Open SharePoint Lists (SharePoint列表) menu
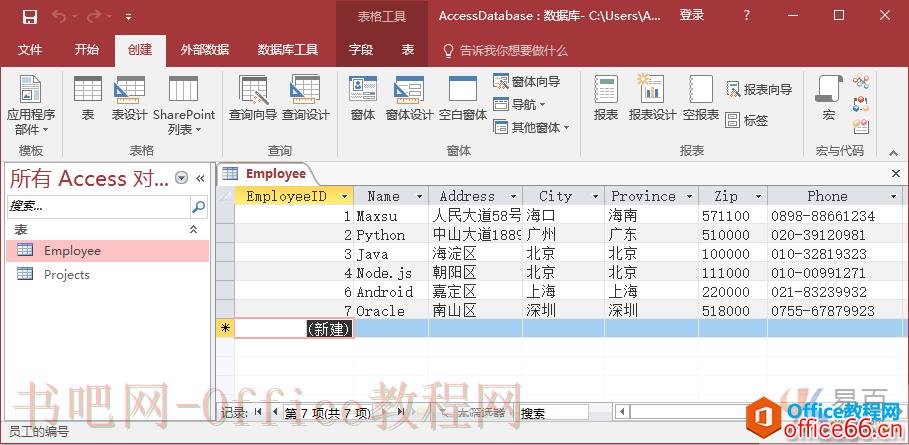This screenshot has width=909, height=445. point(184,106)
